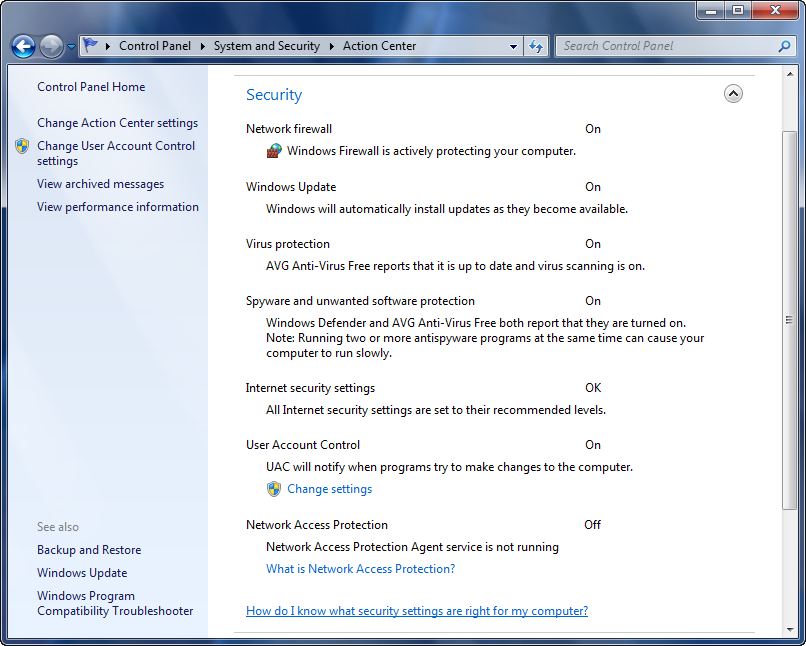Click the Security section heading
Viewport: 806px width, 646px height.
point(274,95)
